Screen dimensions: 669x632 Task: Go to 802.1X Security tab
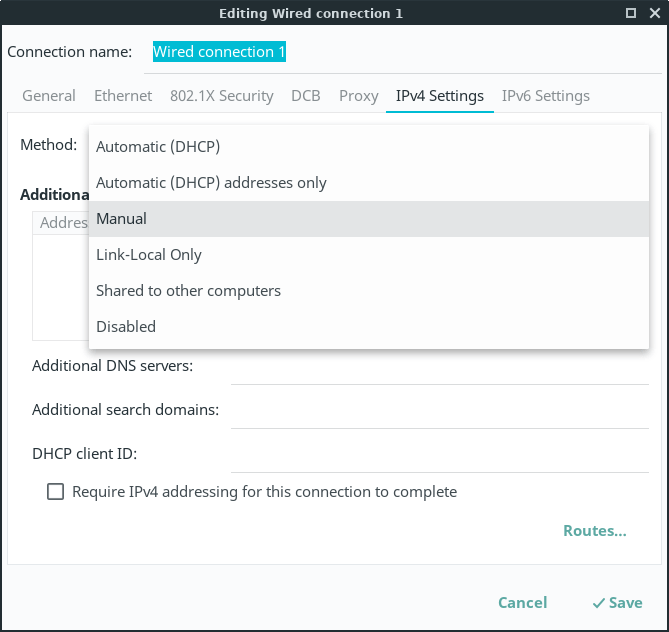pos(221,96)
